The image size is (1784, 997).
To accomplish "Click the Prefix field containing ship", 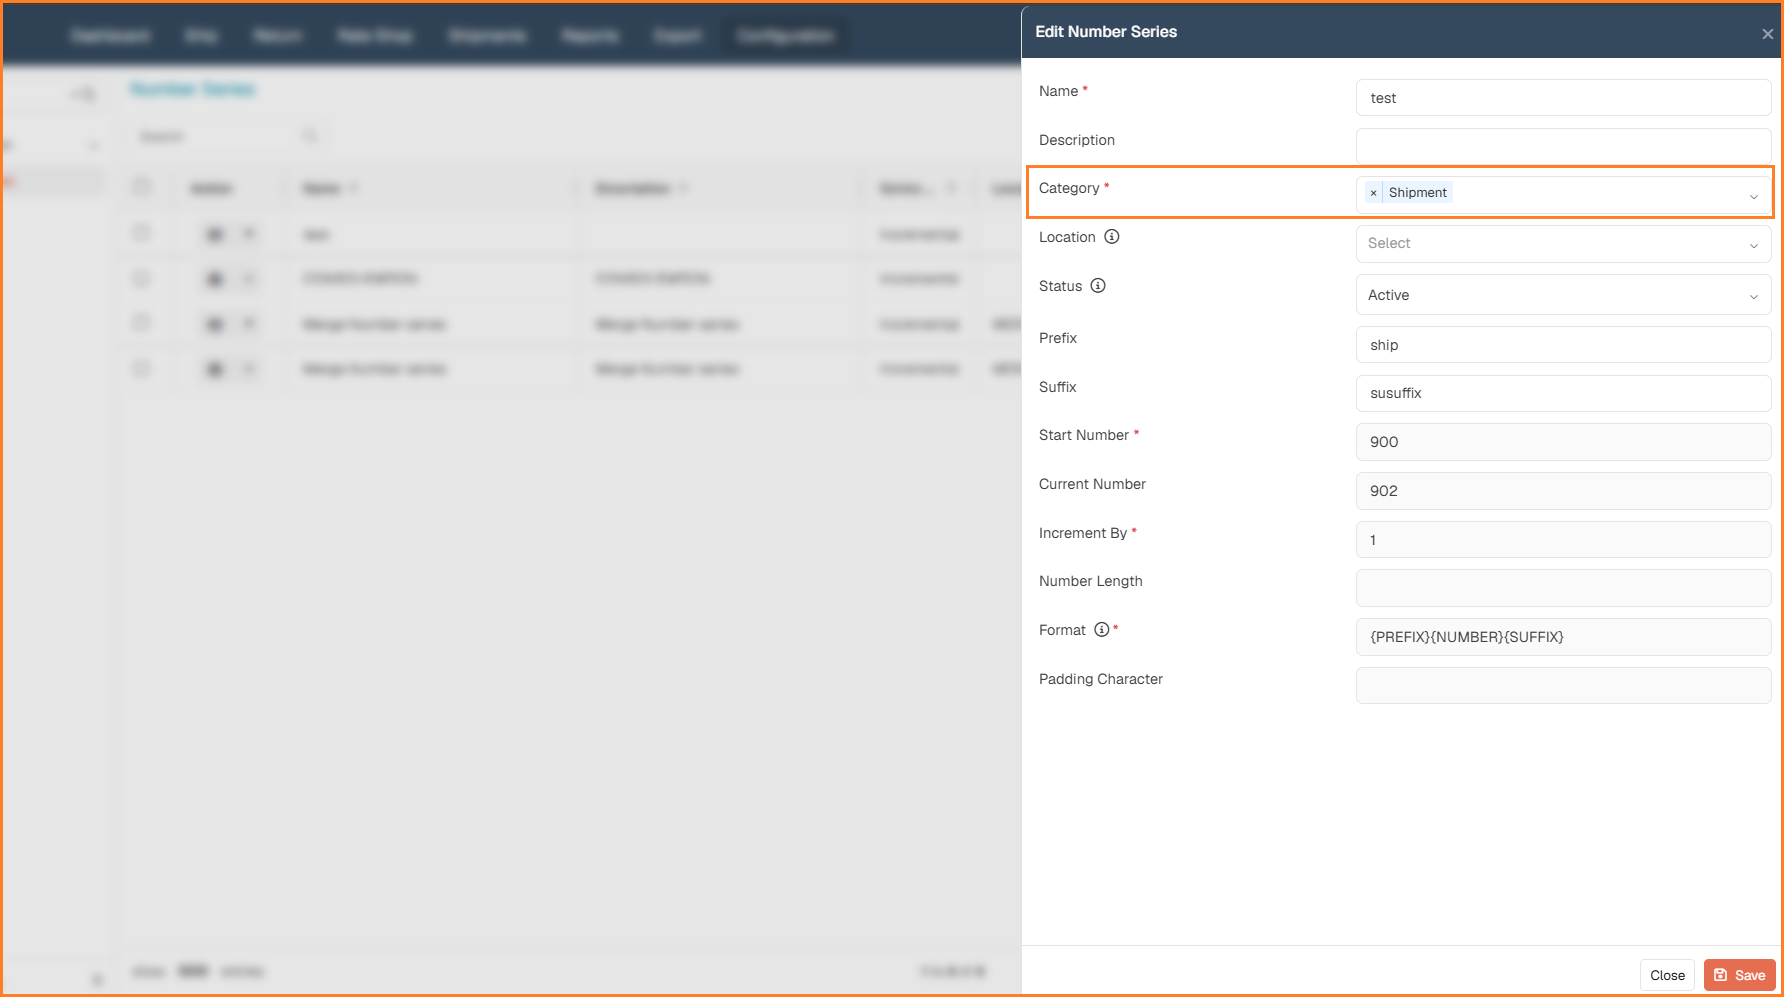I will click(x=1563, y=345).
